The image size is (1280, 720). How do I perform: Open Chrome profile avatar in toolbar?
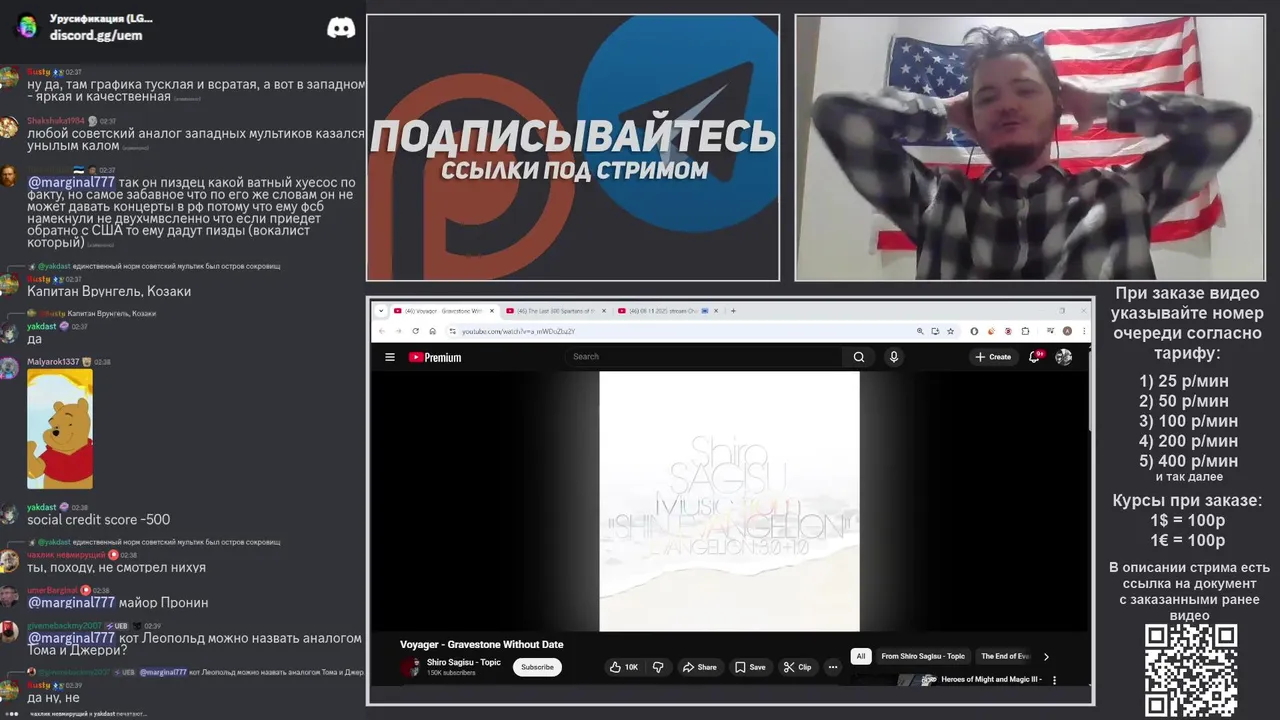tap(1067, 331)
